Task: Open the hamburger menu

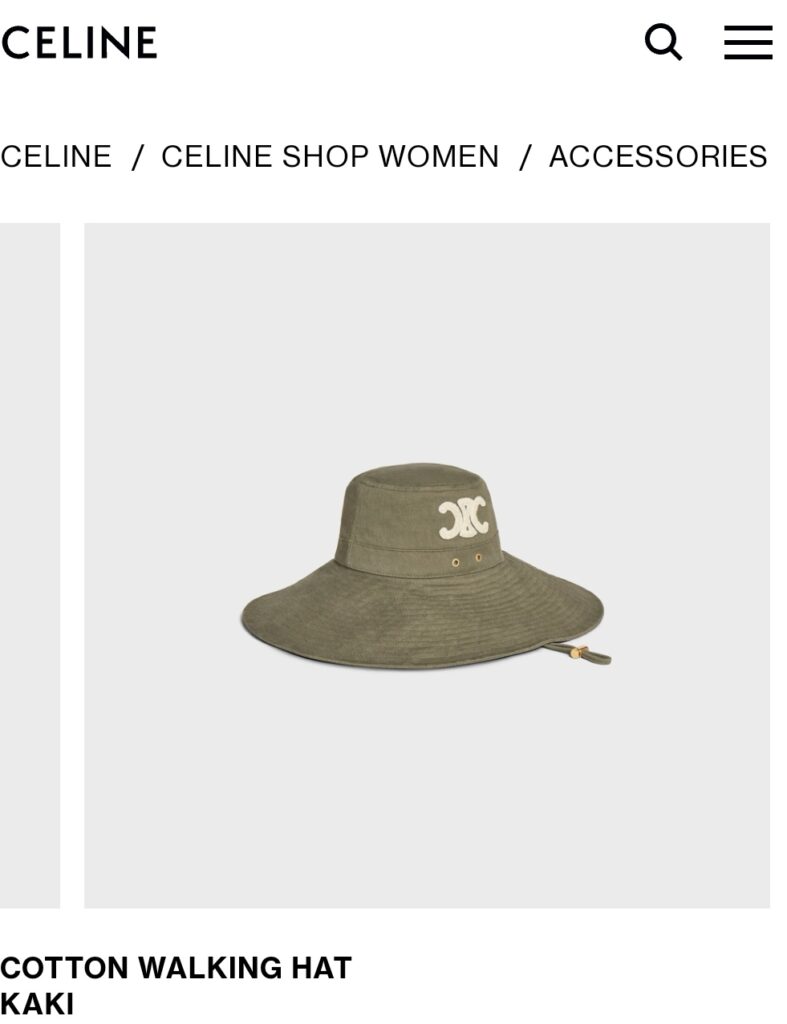Action: point(748,42)
